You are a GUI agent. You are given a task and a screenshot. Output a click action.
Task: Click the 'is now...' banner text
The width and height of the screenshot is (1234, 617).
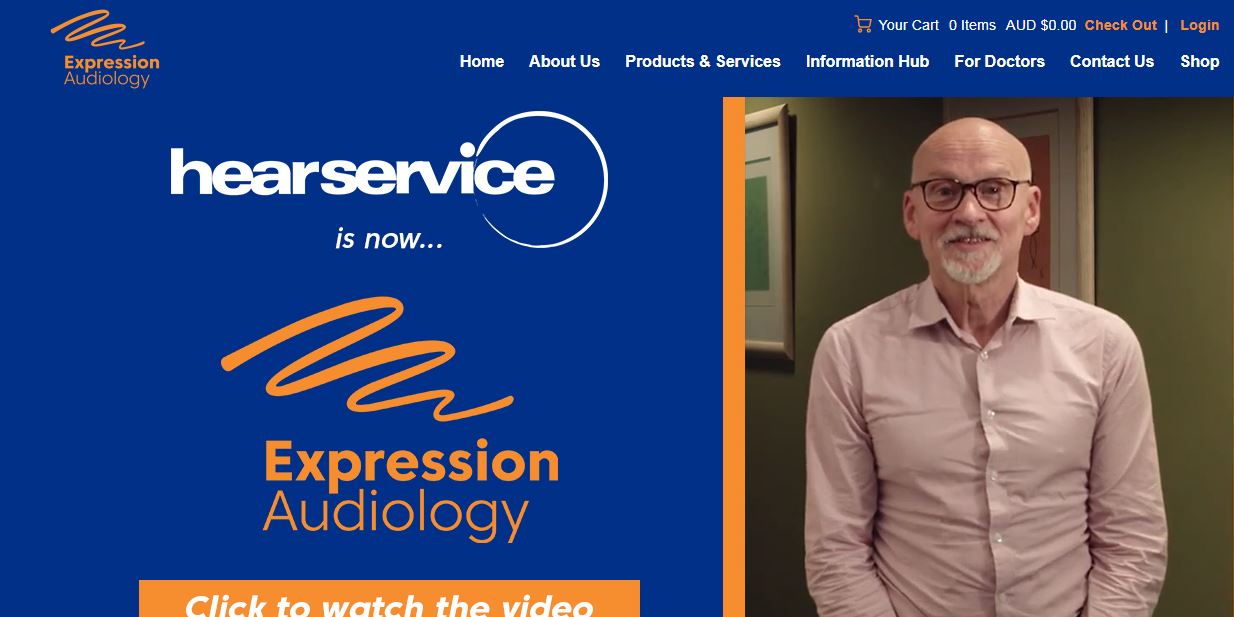tap(389, 239)
